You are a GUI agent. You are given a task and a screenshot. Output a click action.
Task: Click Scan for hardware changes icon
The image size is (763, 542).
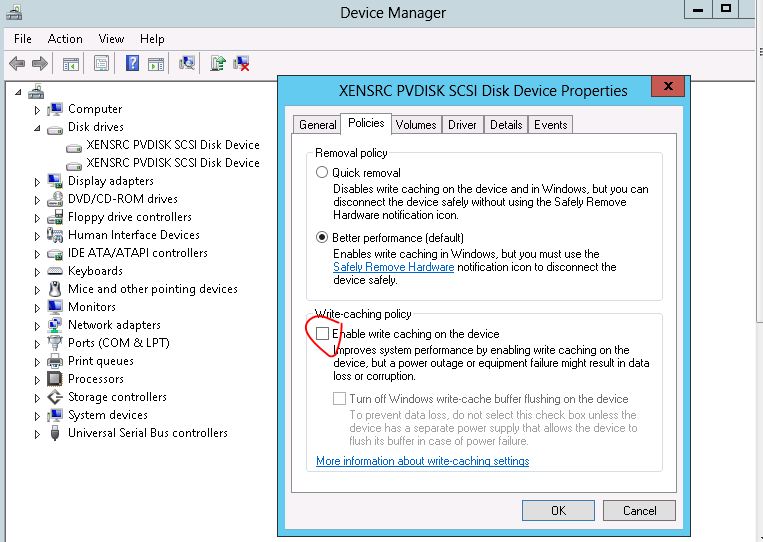[x=187, y=63]
